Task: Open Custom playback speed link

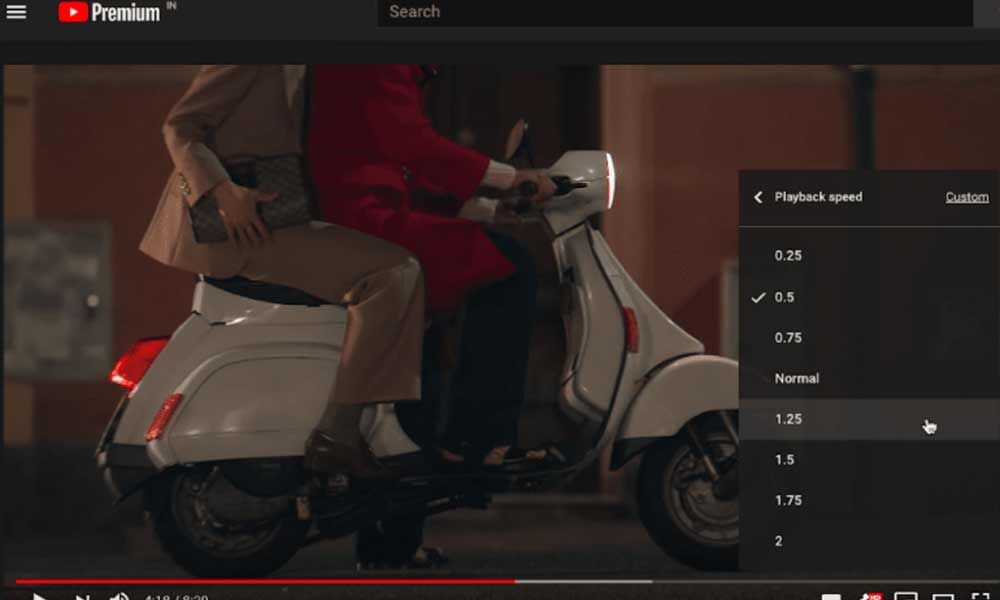Action: tap(966, 197)
